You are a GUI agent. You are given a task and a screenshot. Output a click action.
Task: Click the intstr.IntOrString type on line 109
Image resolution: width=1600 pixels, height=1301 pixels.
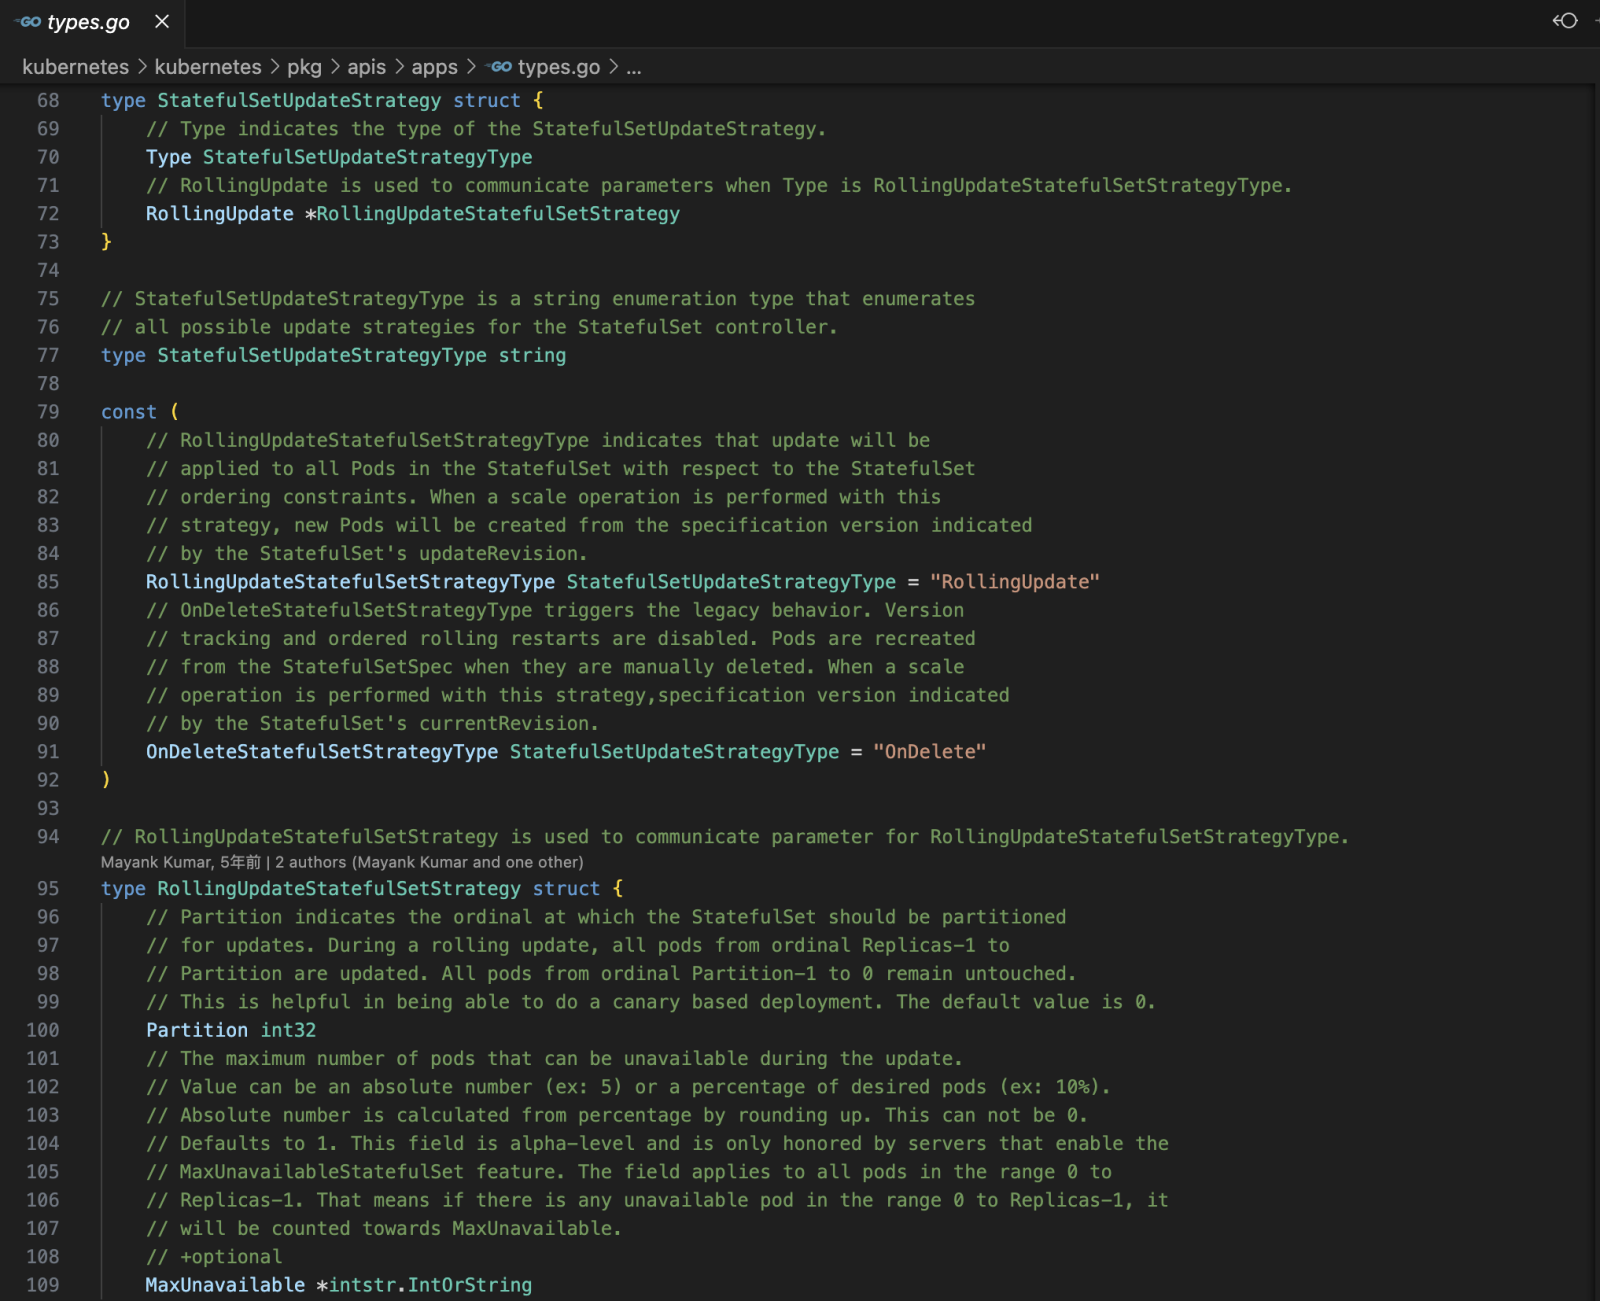click(430, 1285)
